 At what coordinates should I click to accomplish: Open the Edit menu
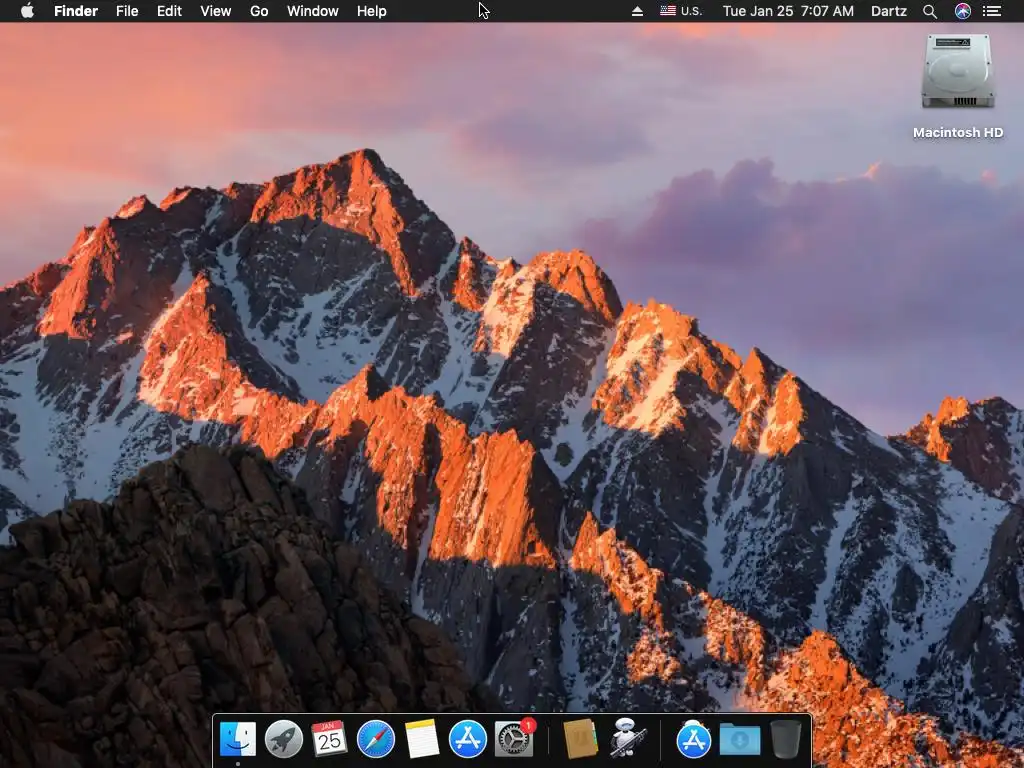click(x=169, y=11)
